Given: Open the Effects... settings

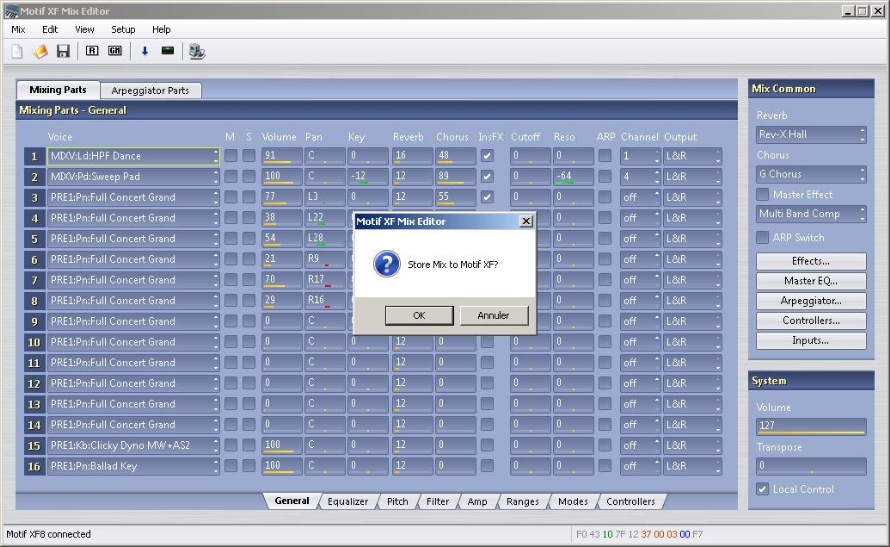Looking at the screenshot, I should [811, 261].
